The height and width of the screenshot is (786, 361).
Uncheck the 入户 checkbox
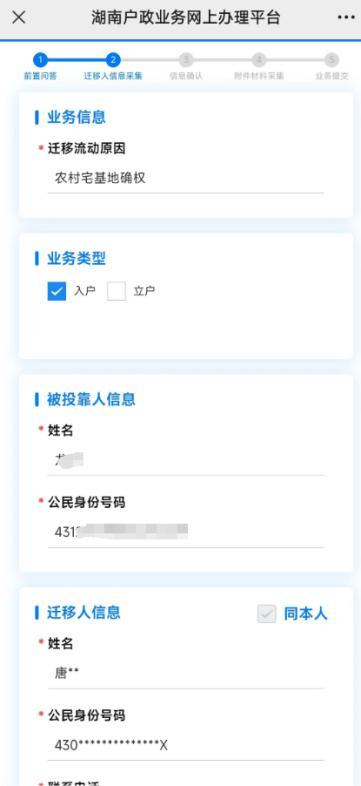tap(57, 291)
